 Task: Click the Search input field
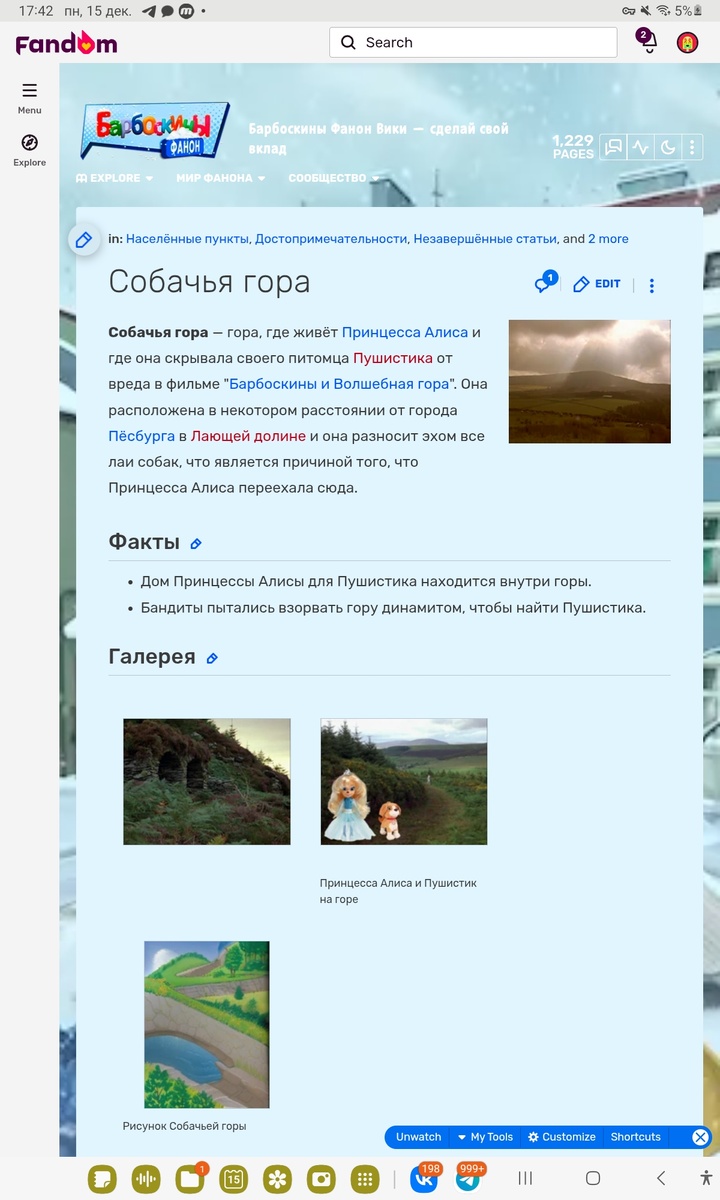[x=473, y=42]
